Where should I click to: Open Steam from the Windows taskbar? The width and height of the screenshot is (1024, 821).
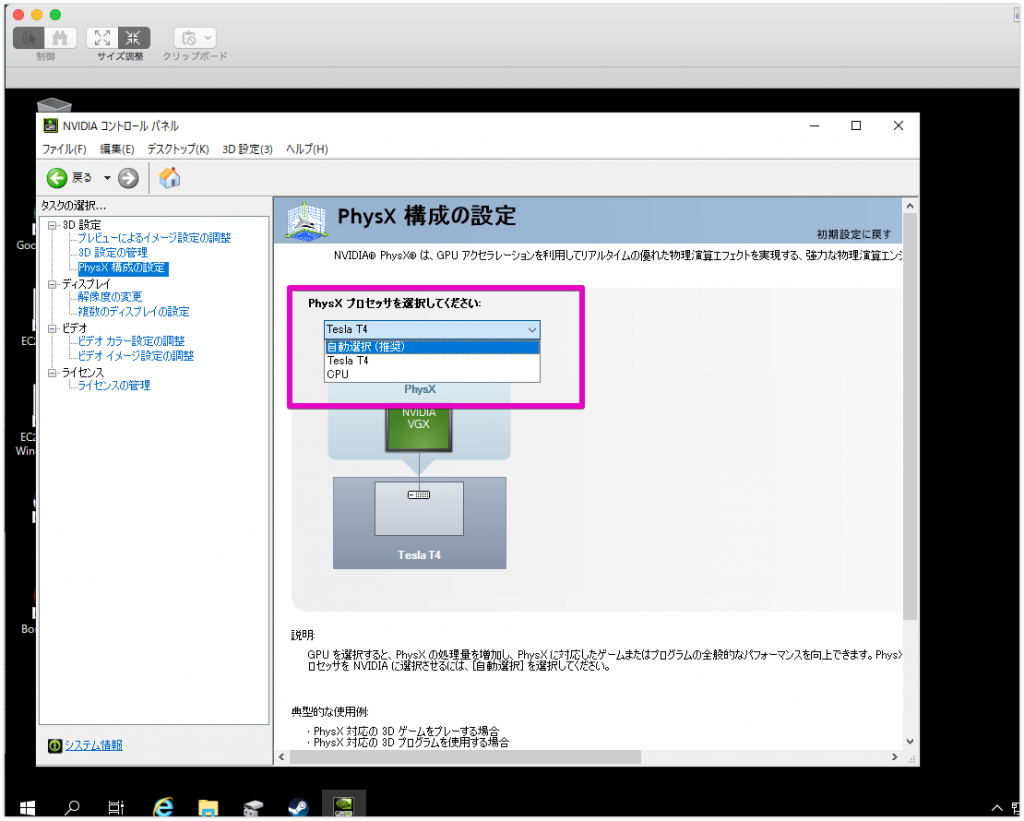[x=298, y=806]
